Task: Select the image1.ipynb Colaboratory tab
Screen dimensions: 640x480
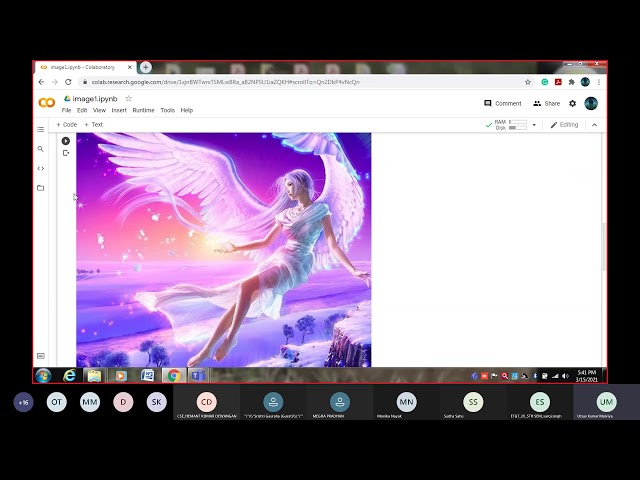Action: pos(86,67)
